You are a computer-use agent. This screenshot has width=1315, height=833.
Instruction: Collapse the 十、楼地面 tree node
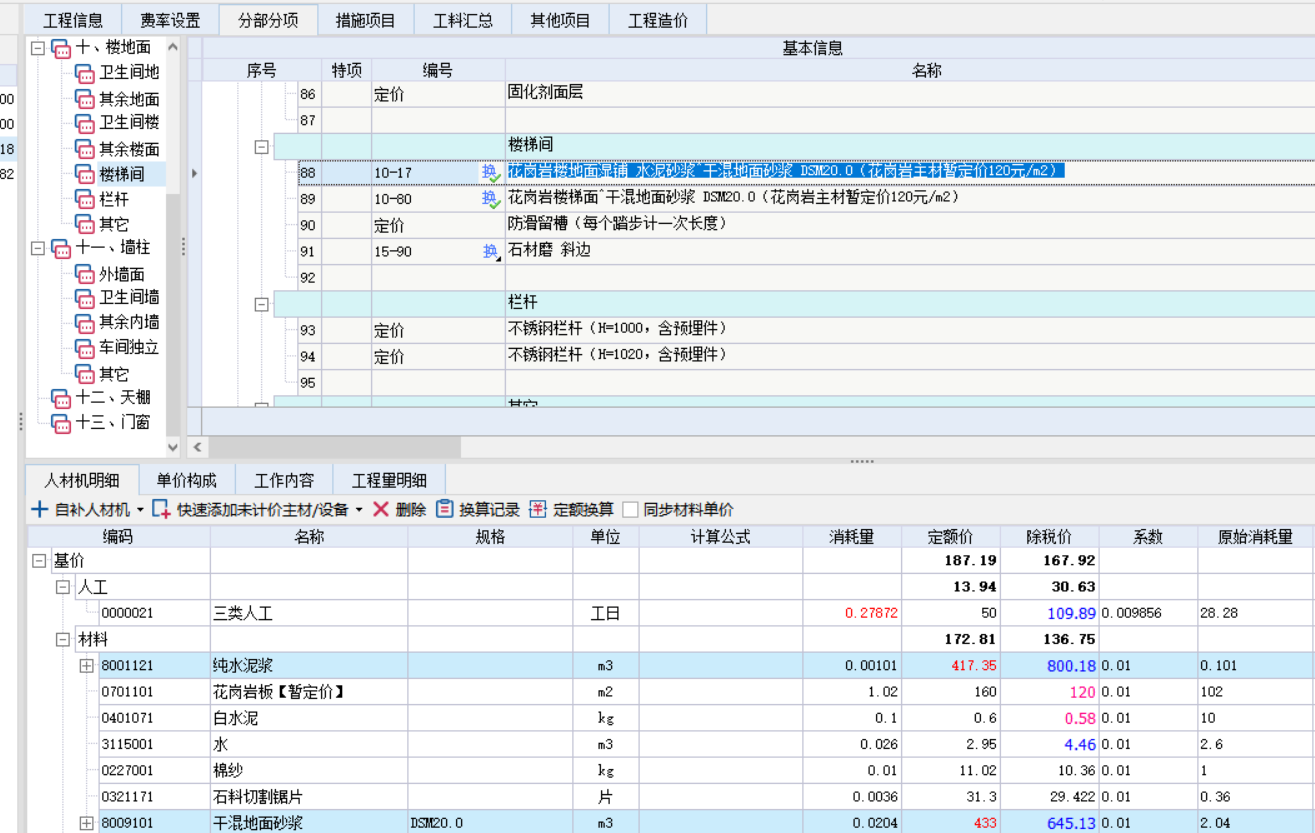tap(38, 48)
